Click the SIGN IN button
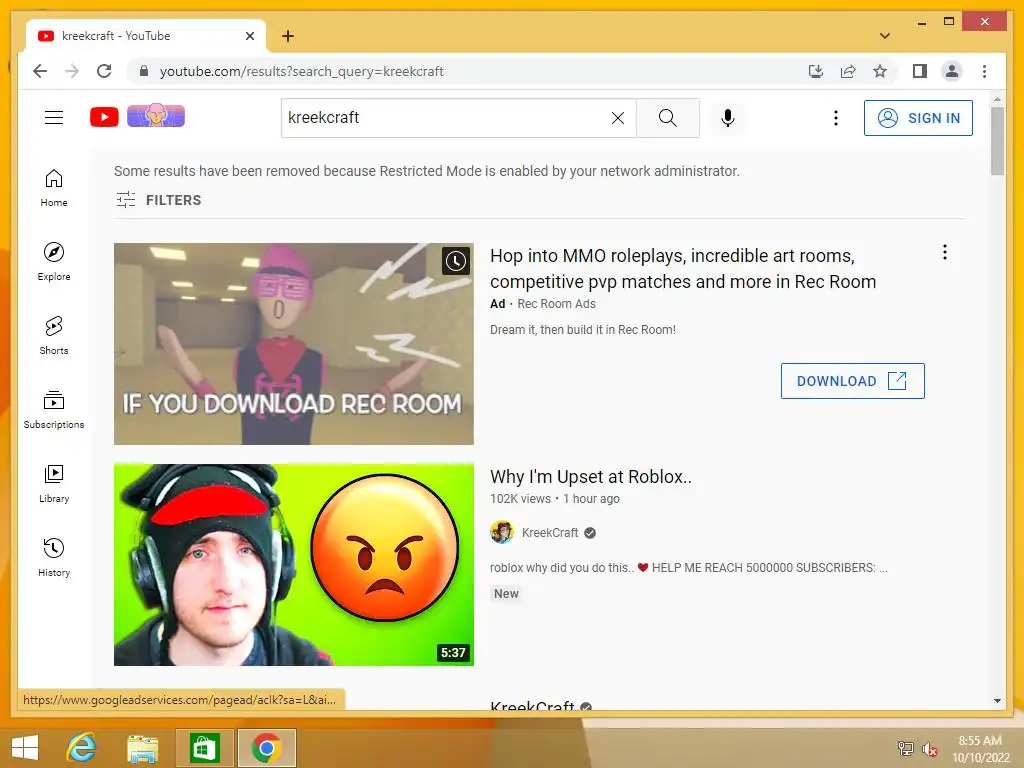The width and height of the screenshot is (1024, 768). click(918, 118)
